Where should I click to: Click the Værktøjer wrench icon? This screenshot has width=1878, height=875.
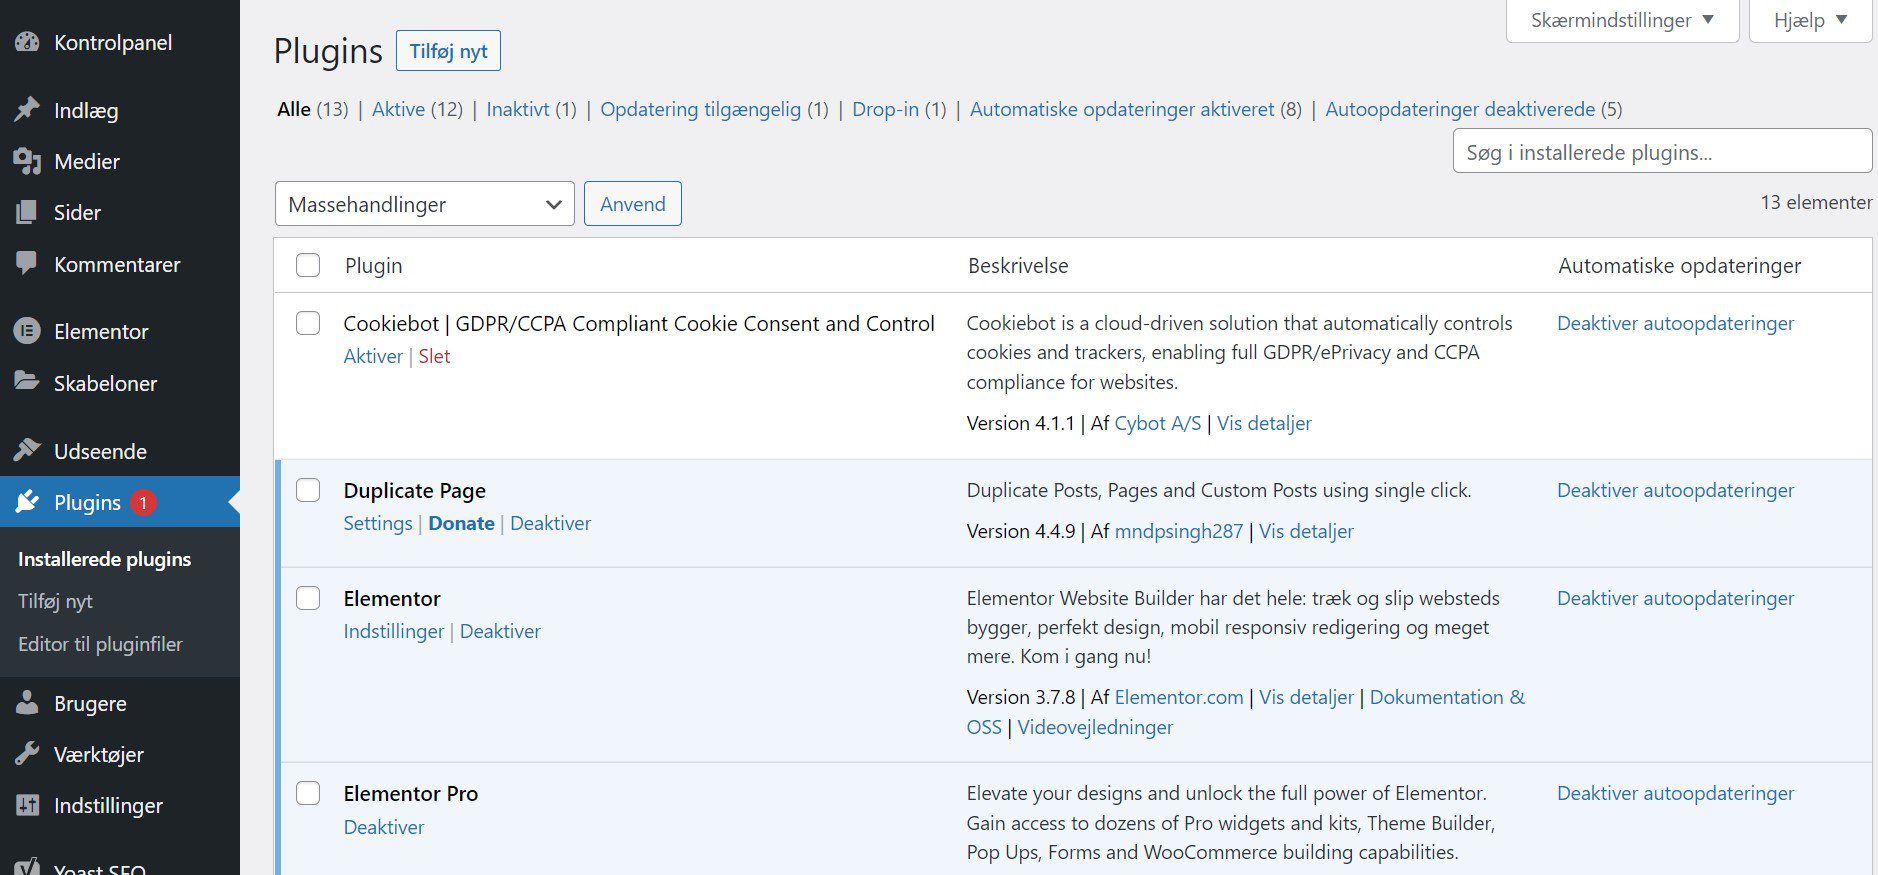[x=27, y=754]
